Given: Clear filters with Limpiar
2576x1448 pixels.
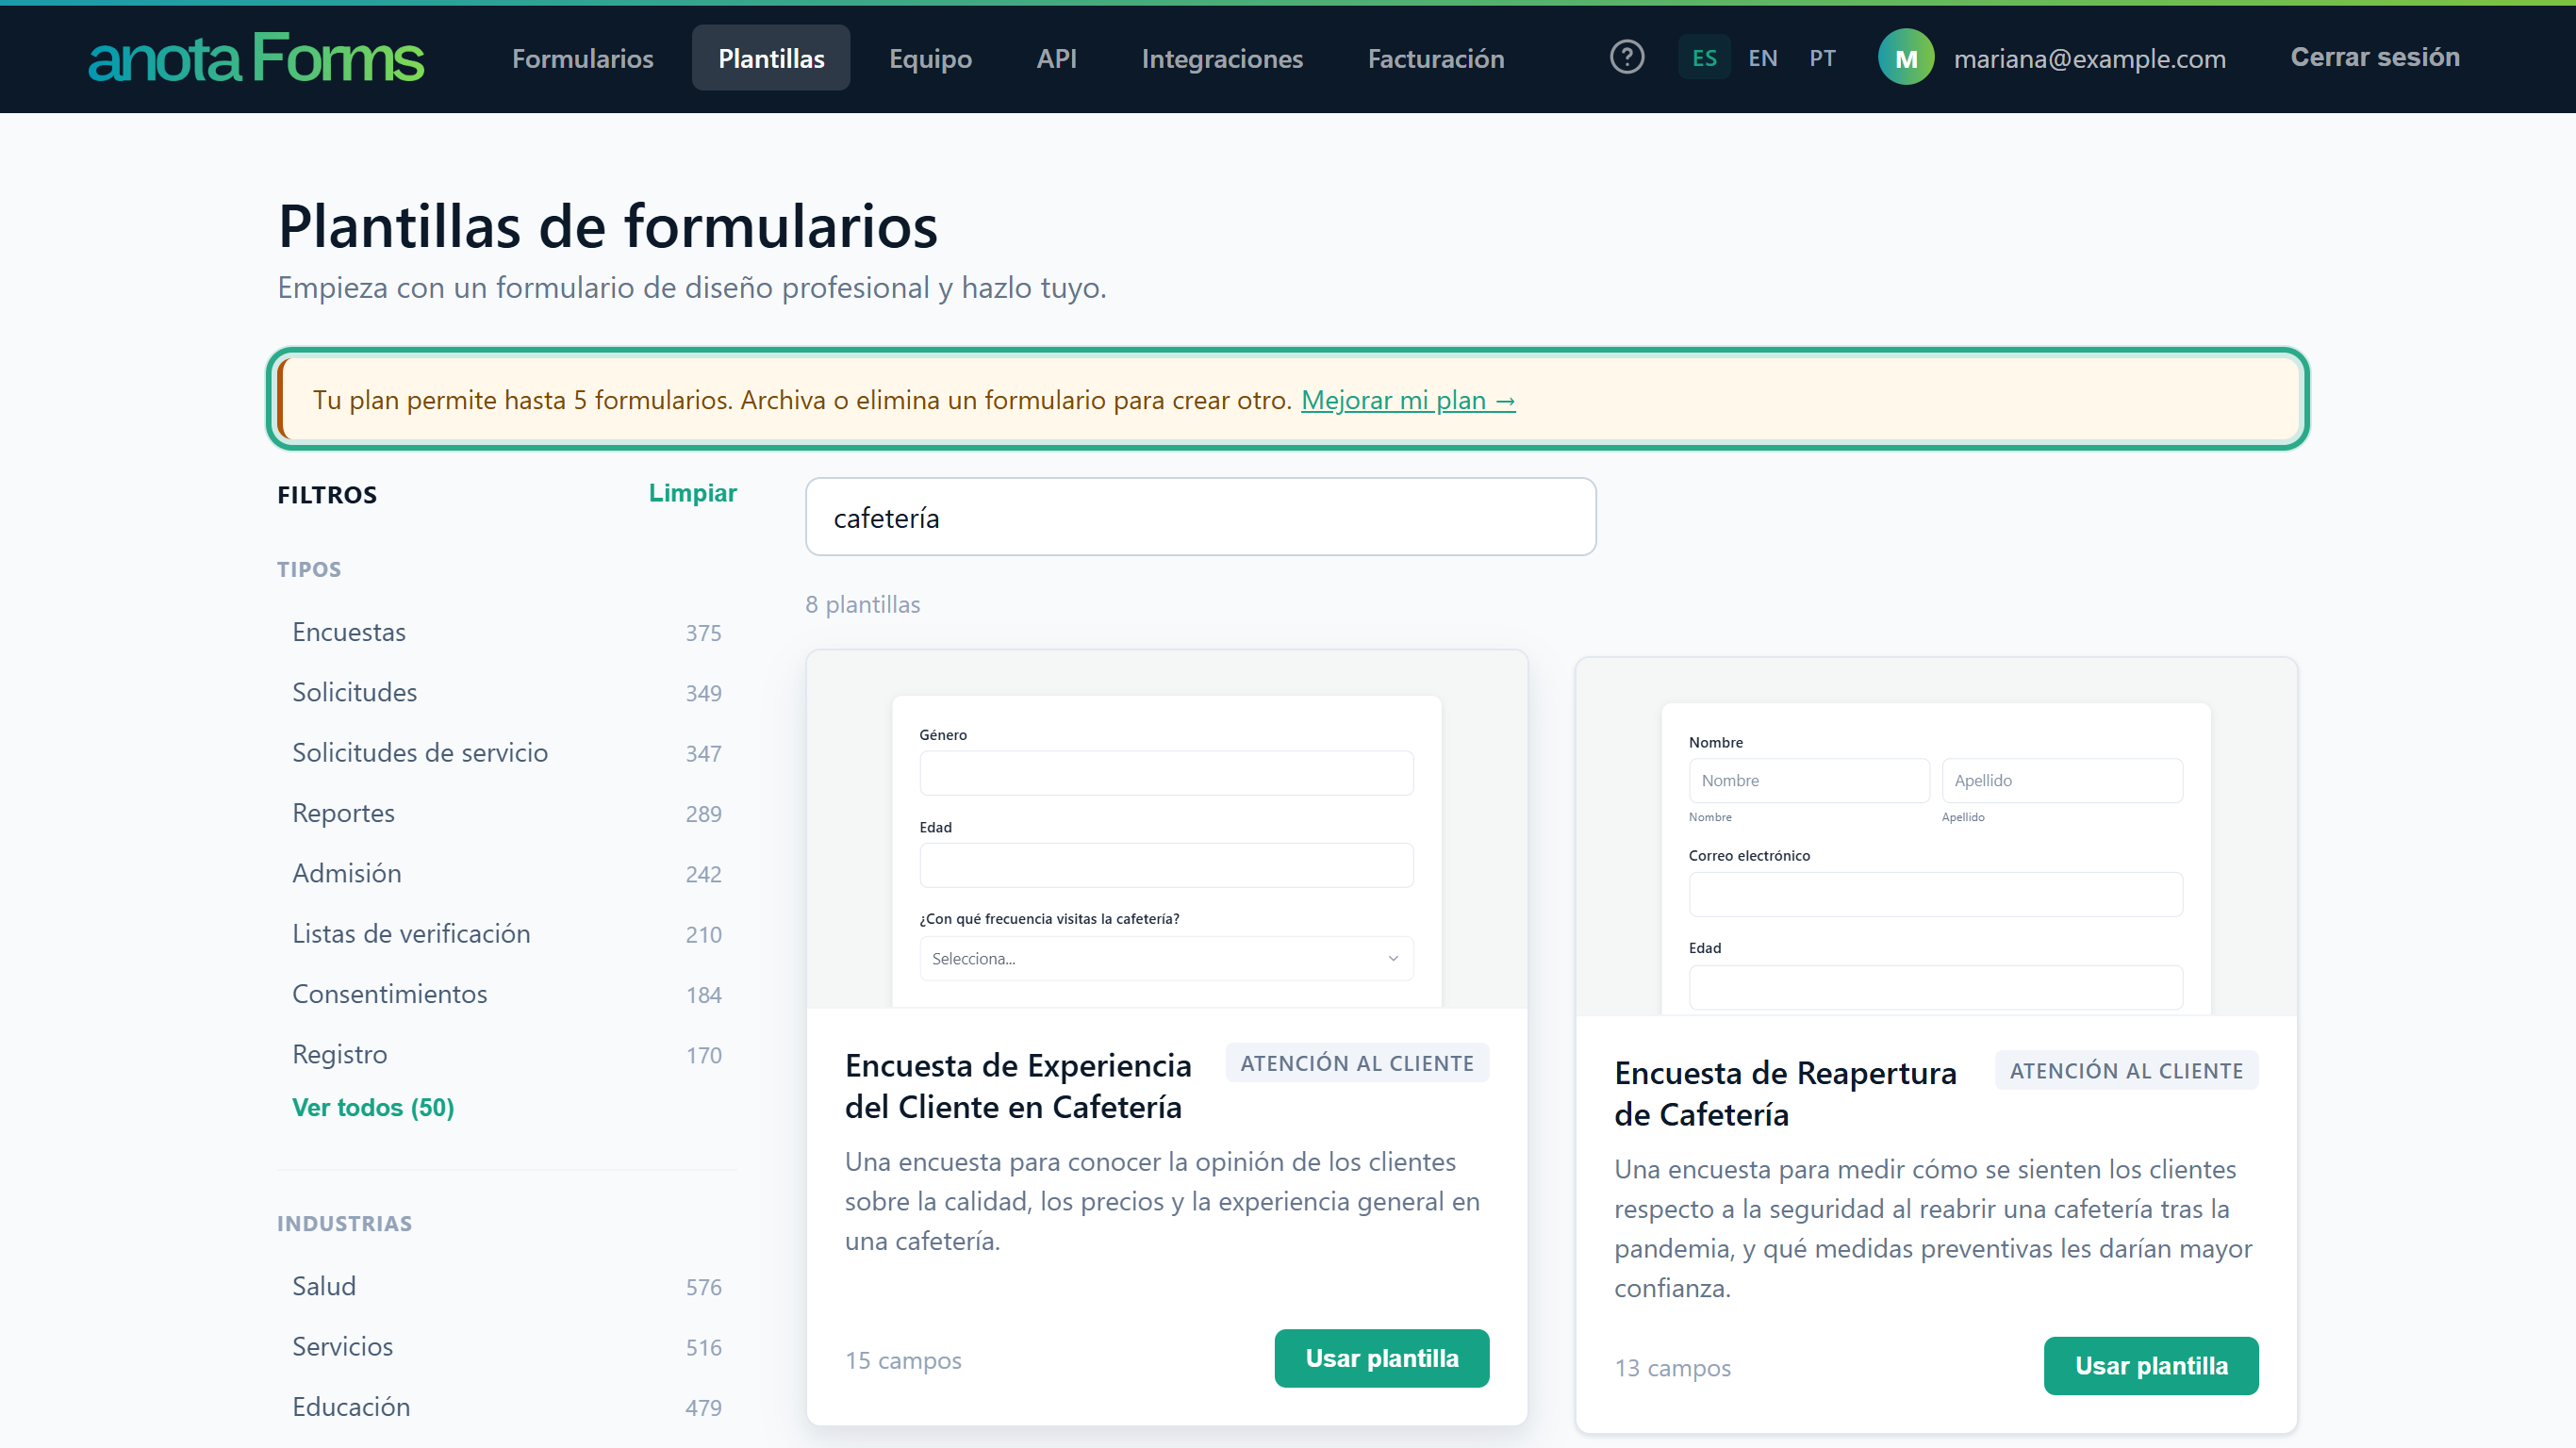Looking at the screenshot, I should [x=692, y=493].
